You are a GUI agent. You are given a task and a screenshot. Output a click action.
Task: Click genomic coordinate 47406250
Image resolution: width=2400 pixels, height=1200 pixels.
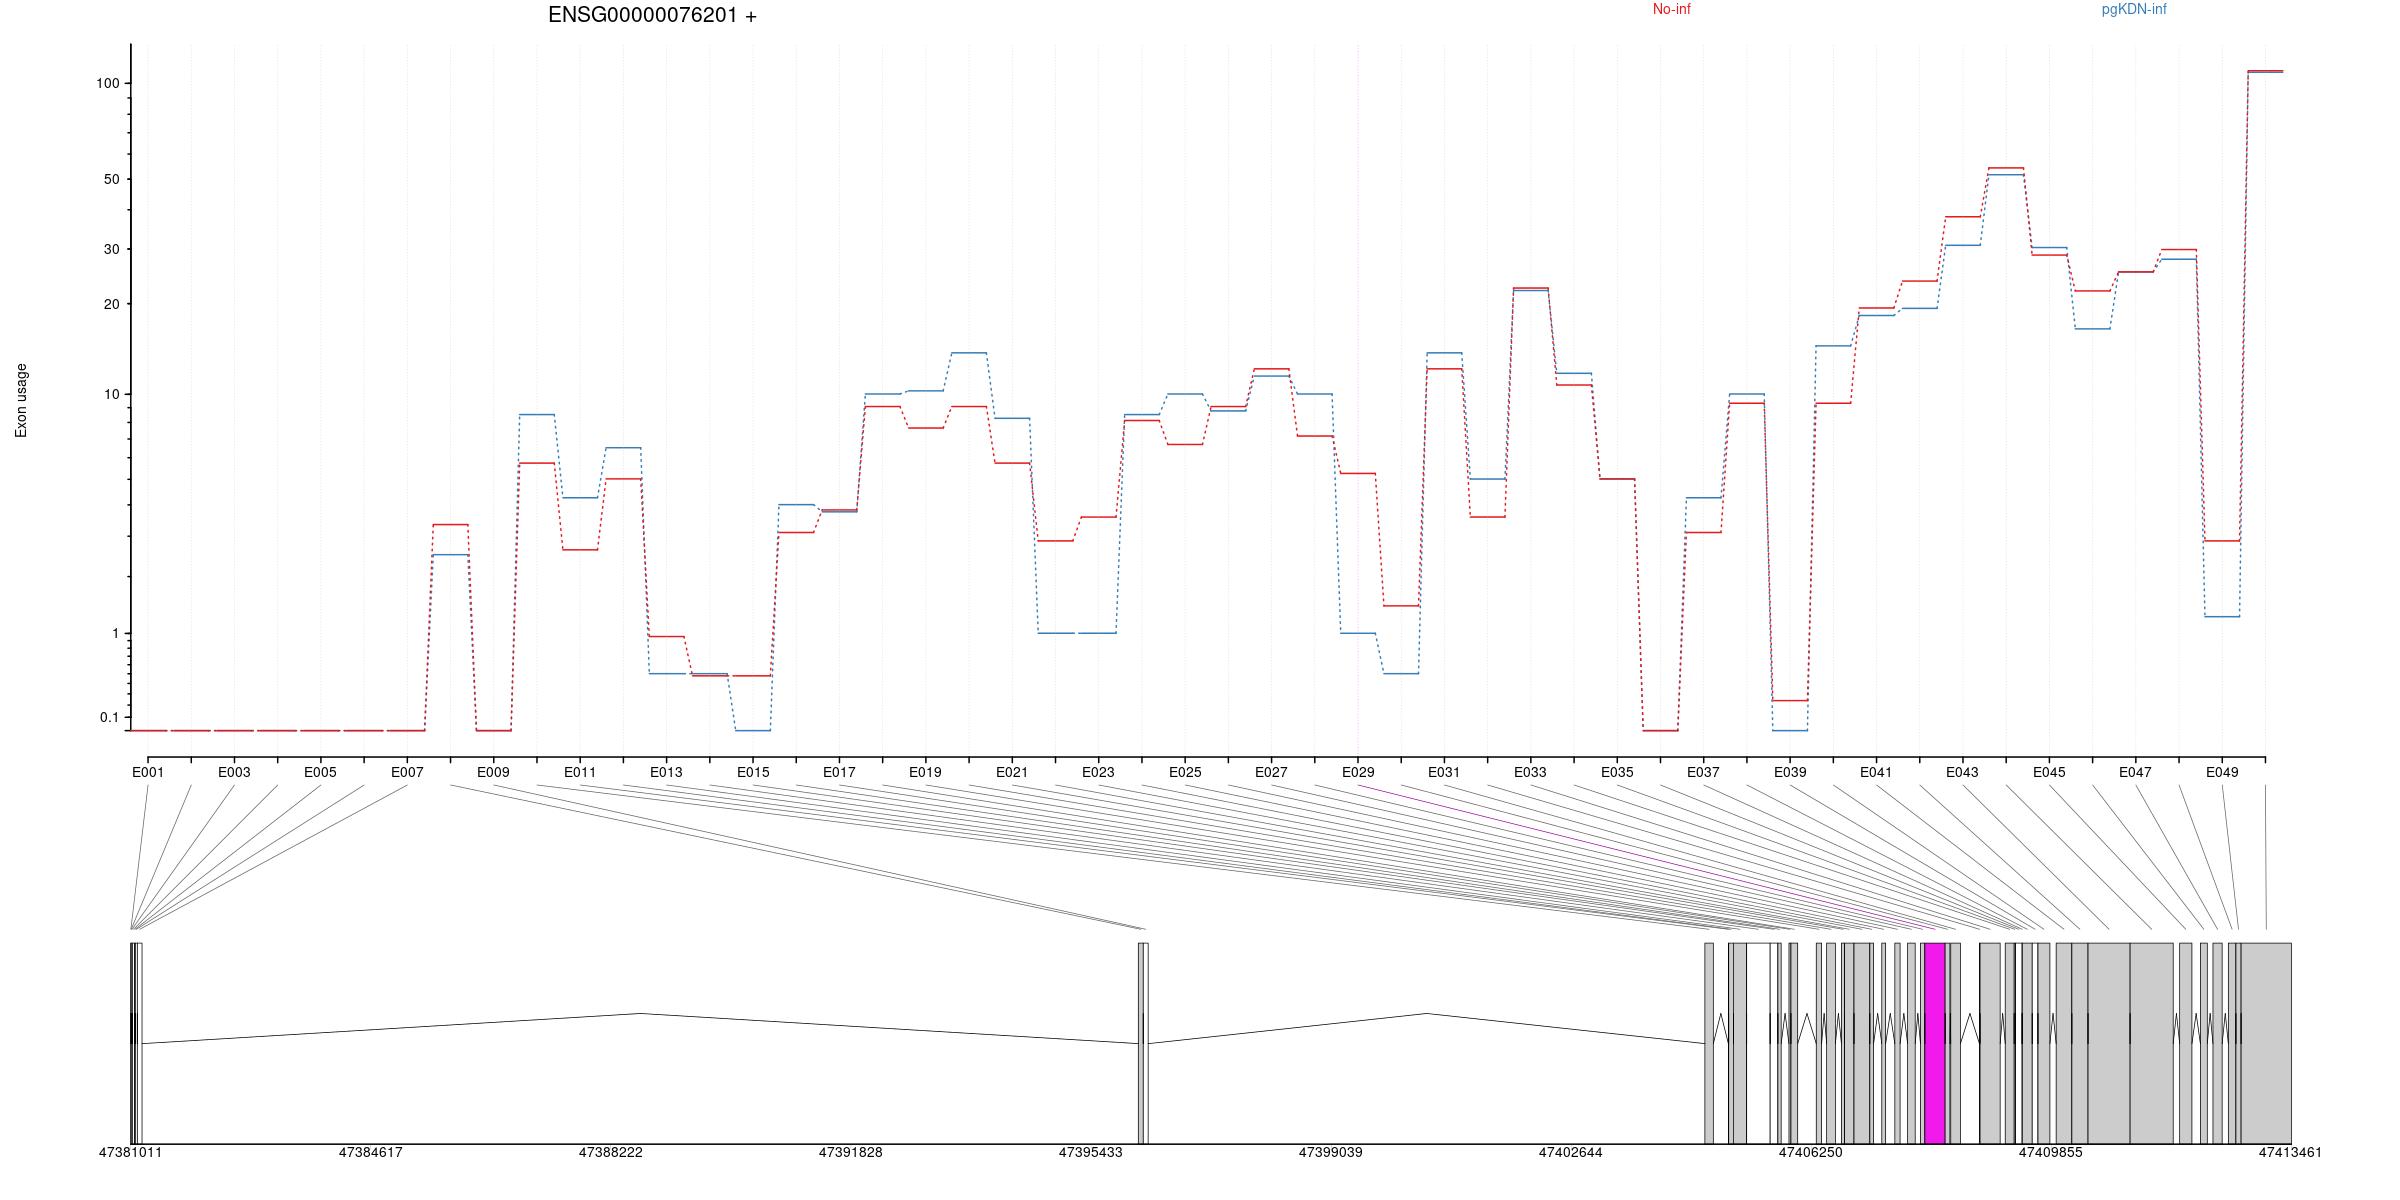pyautogui.click(x=1810, y=1153)
